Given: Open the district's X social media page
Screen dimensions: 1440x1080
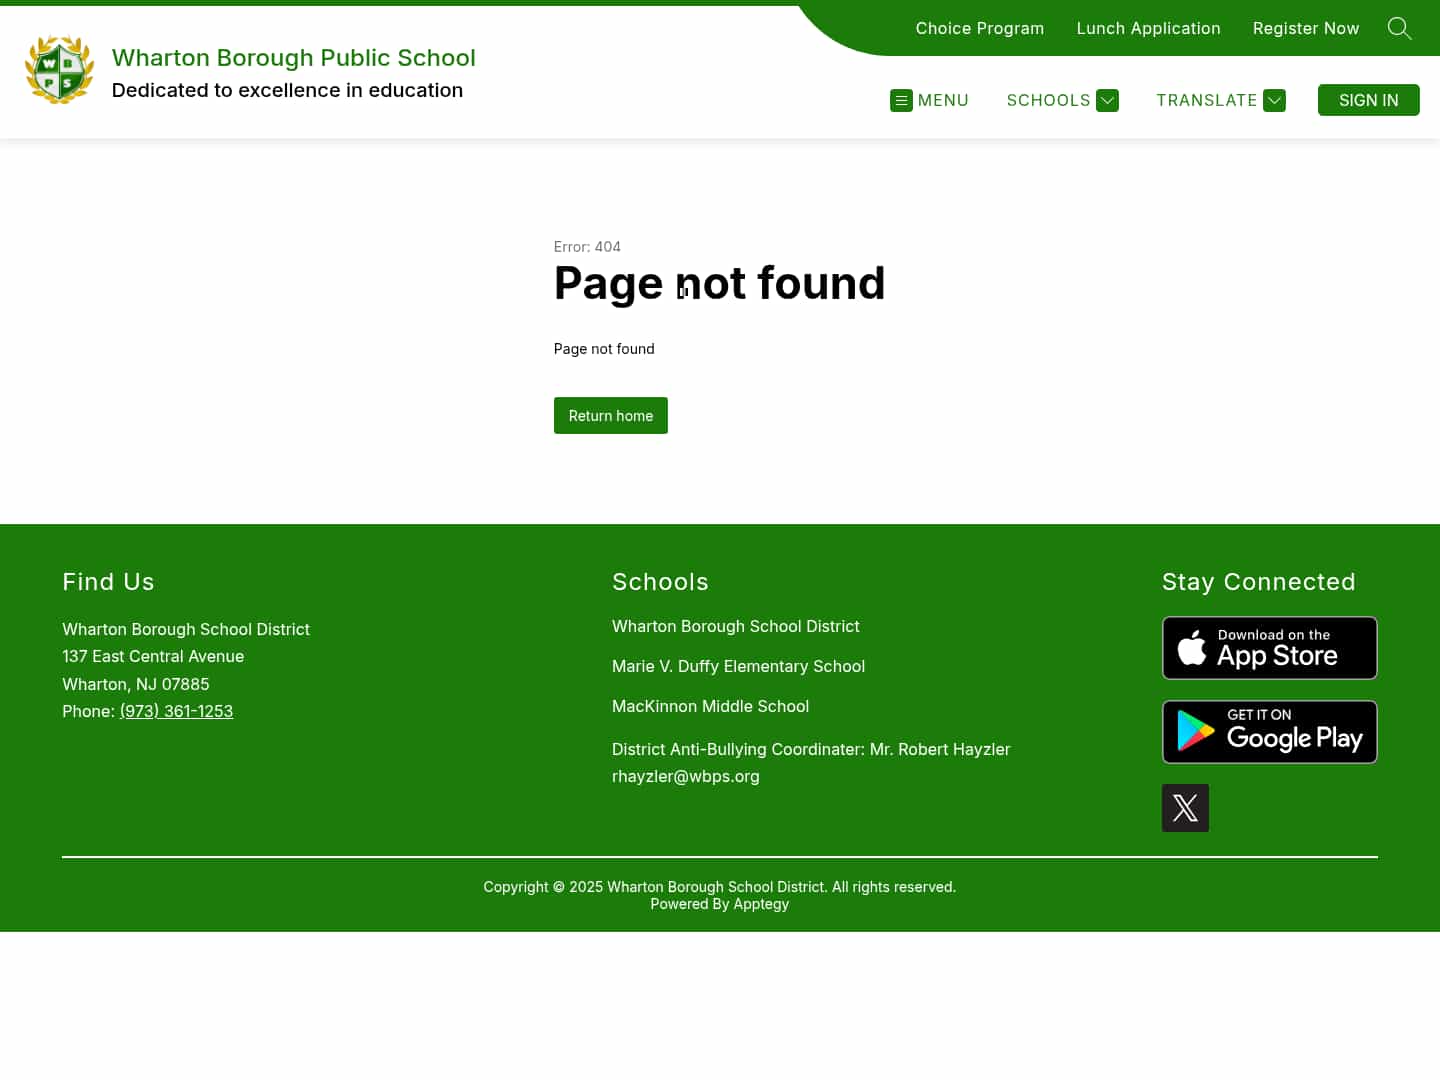Looking at the screenshot, I should coord(1185,807).
